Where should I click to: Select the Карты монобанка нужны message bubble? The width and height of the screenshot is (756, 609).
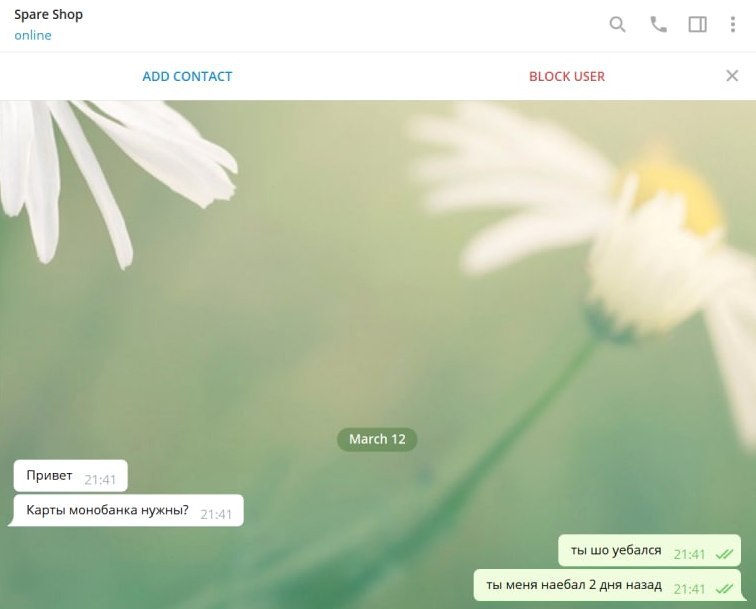point(126,510)
